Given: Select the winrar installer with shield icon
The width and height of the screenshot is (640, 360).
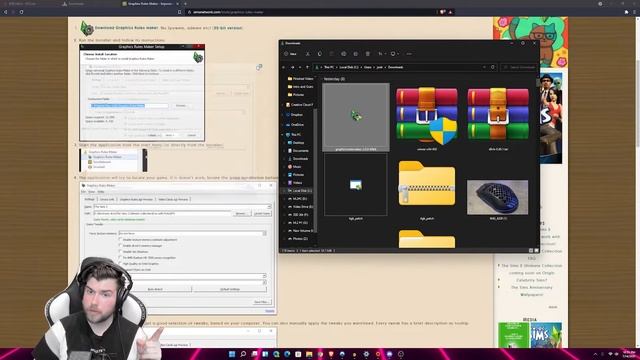Looking at the screenshot, I should pyautogui.click(x=427, y=118).
